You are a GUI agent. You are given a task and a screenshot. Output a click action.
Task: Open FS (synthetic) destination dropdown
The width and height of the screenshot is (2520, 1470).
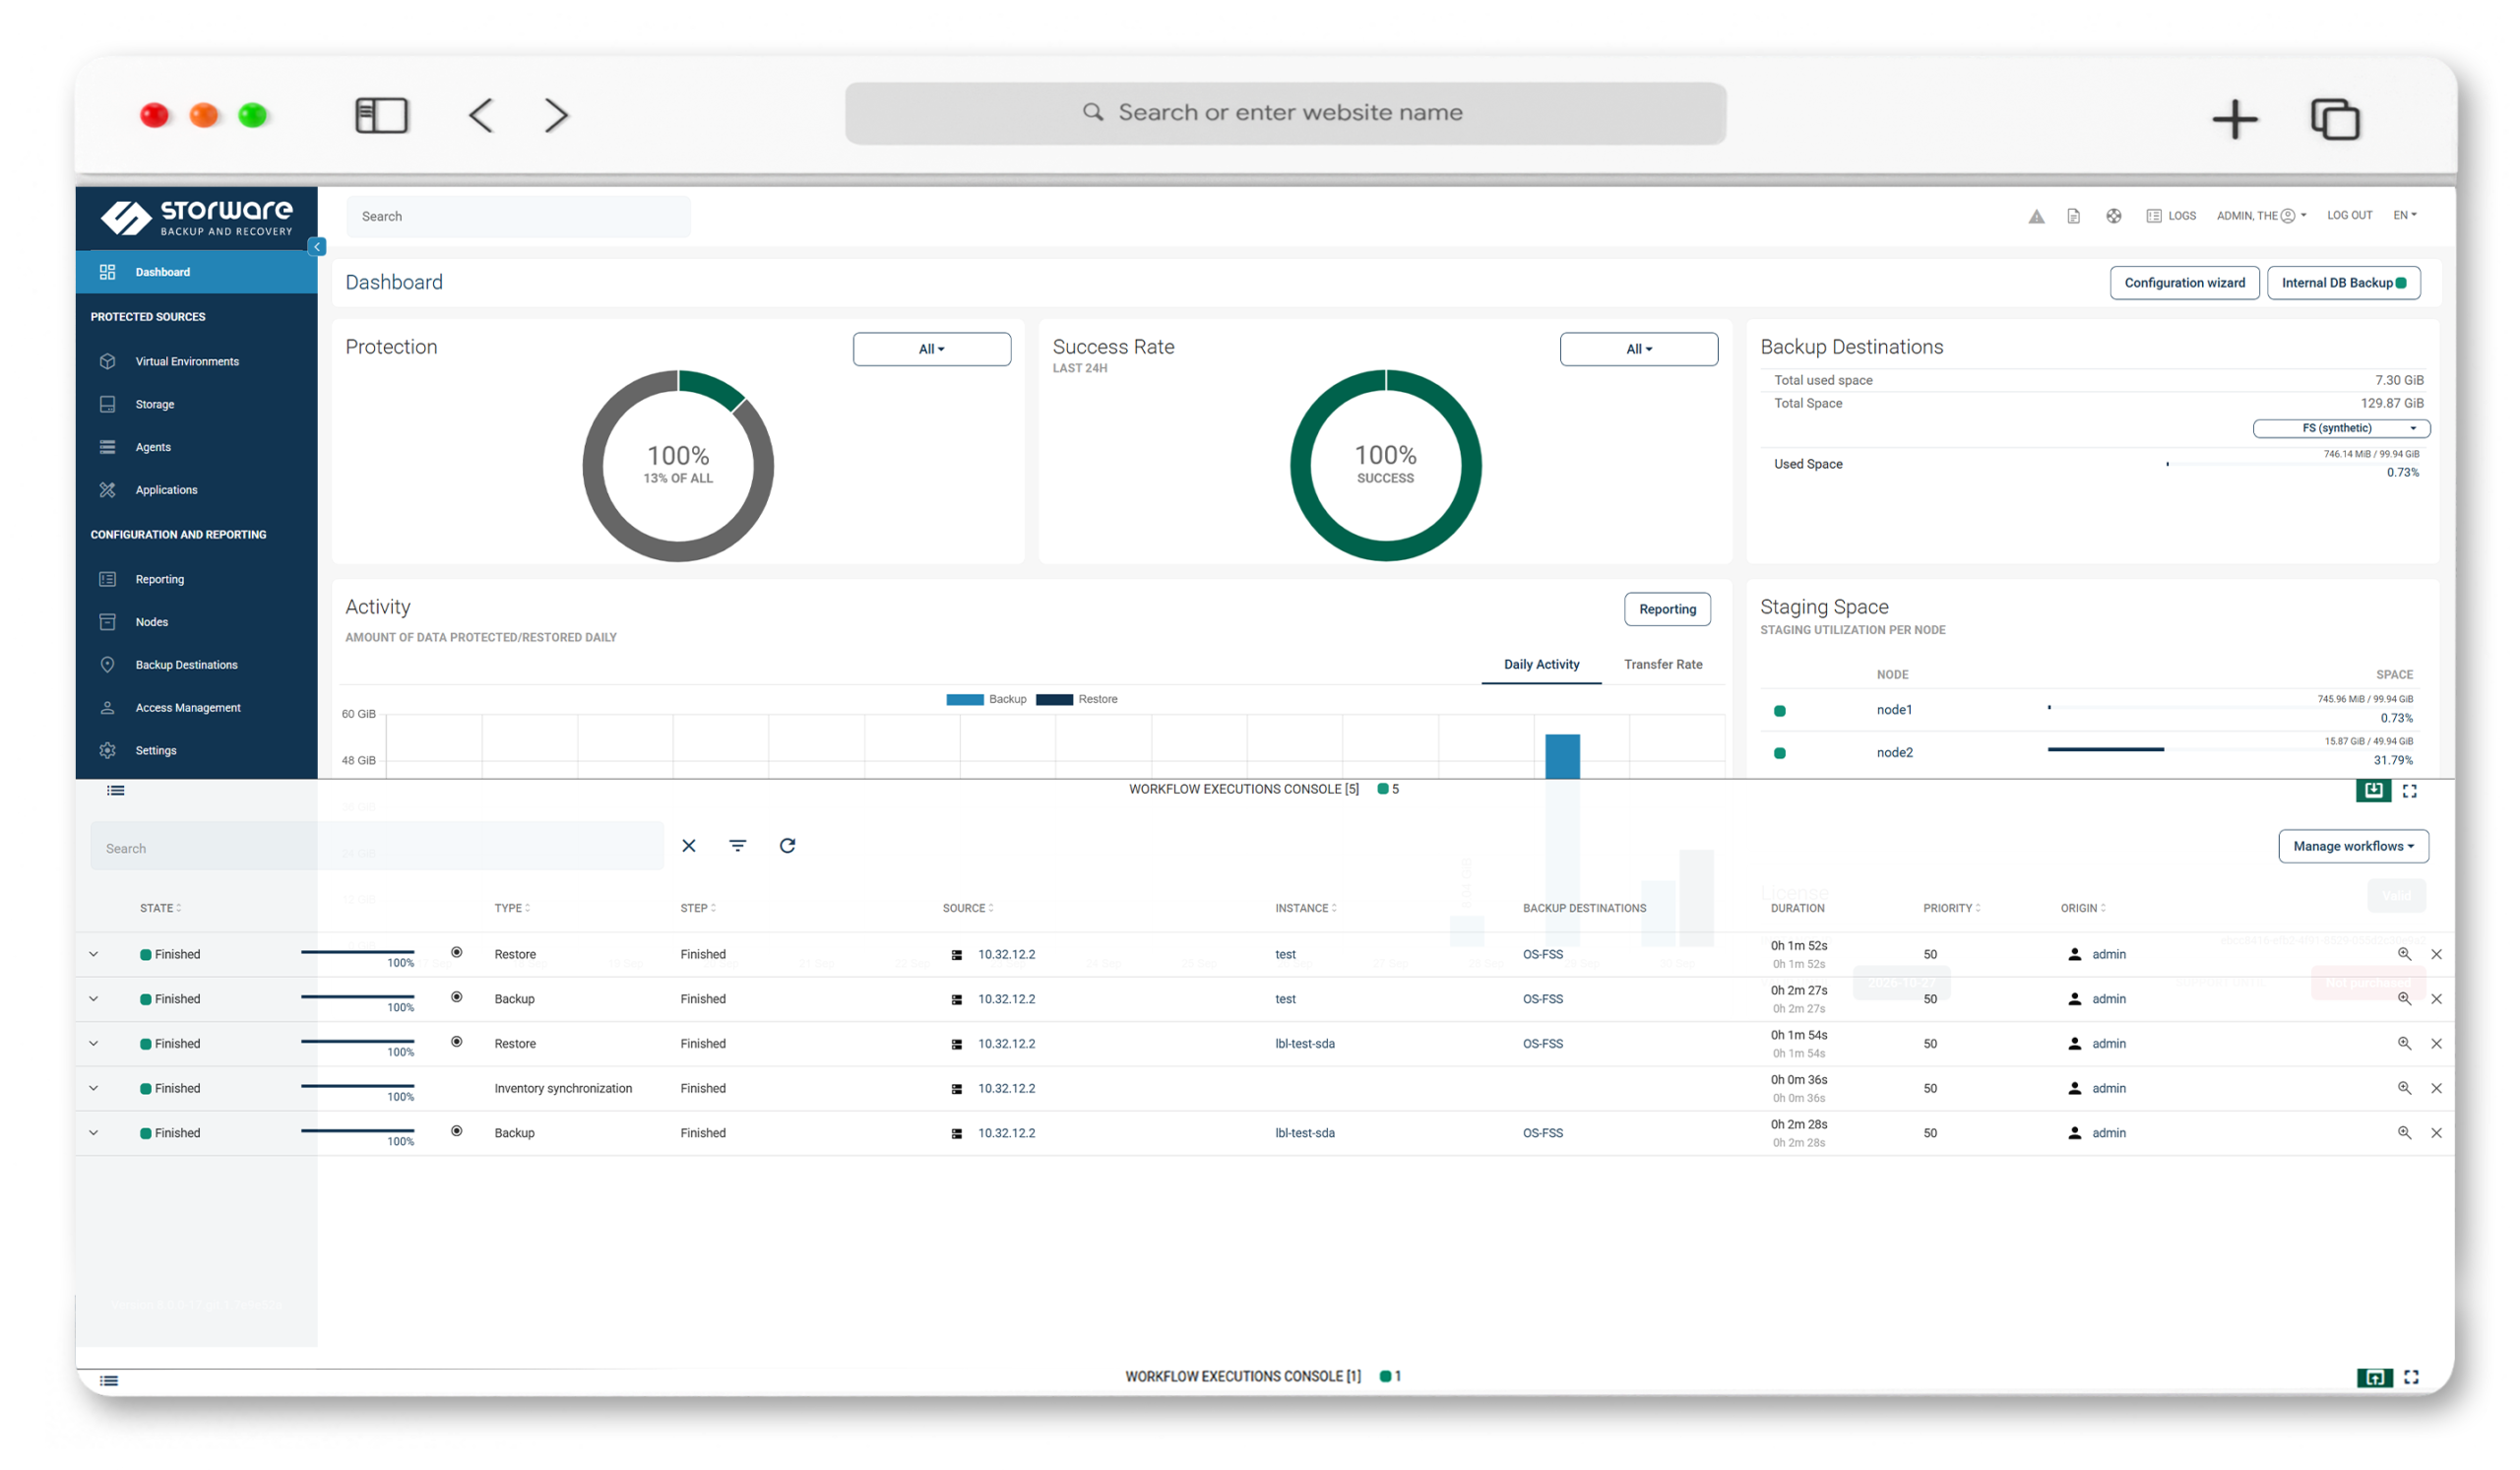tap(2341, 428)
